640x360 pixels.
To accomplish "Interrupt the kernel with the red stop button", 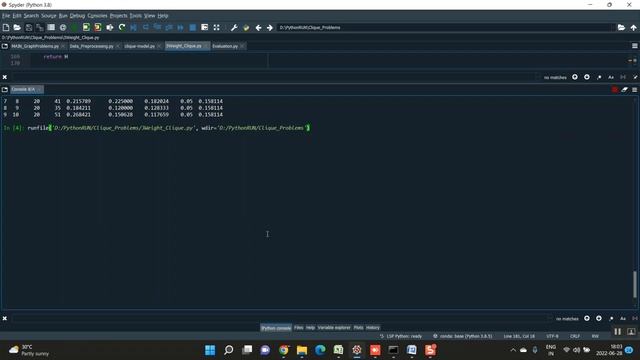I will 614,89.
